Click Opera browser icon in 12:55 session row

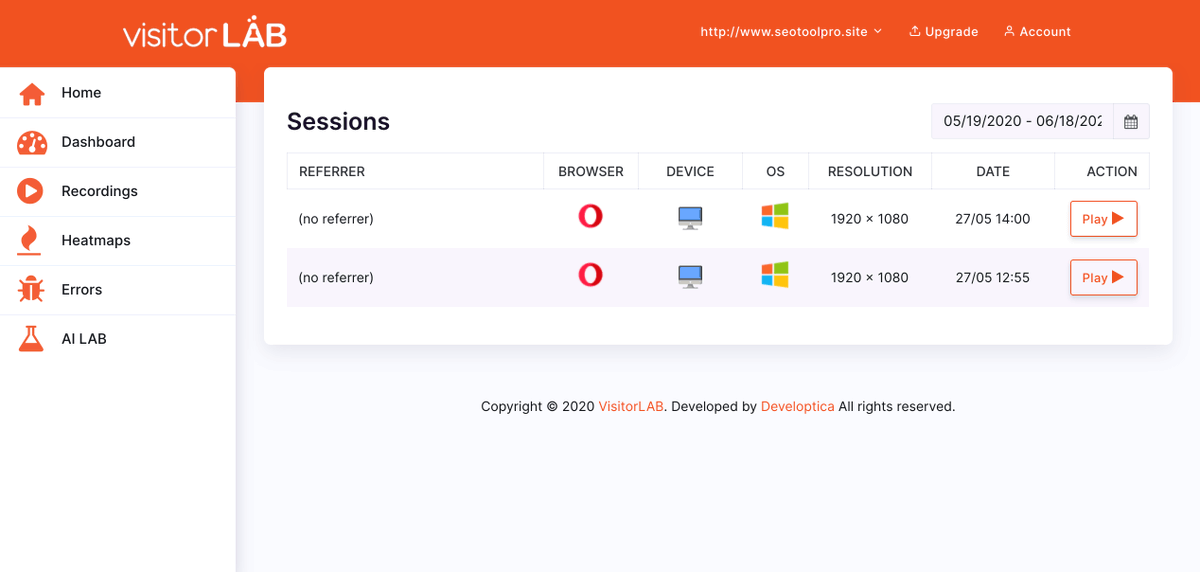pyautogui.click(x=591, y=275)
